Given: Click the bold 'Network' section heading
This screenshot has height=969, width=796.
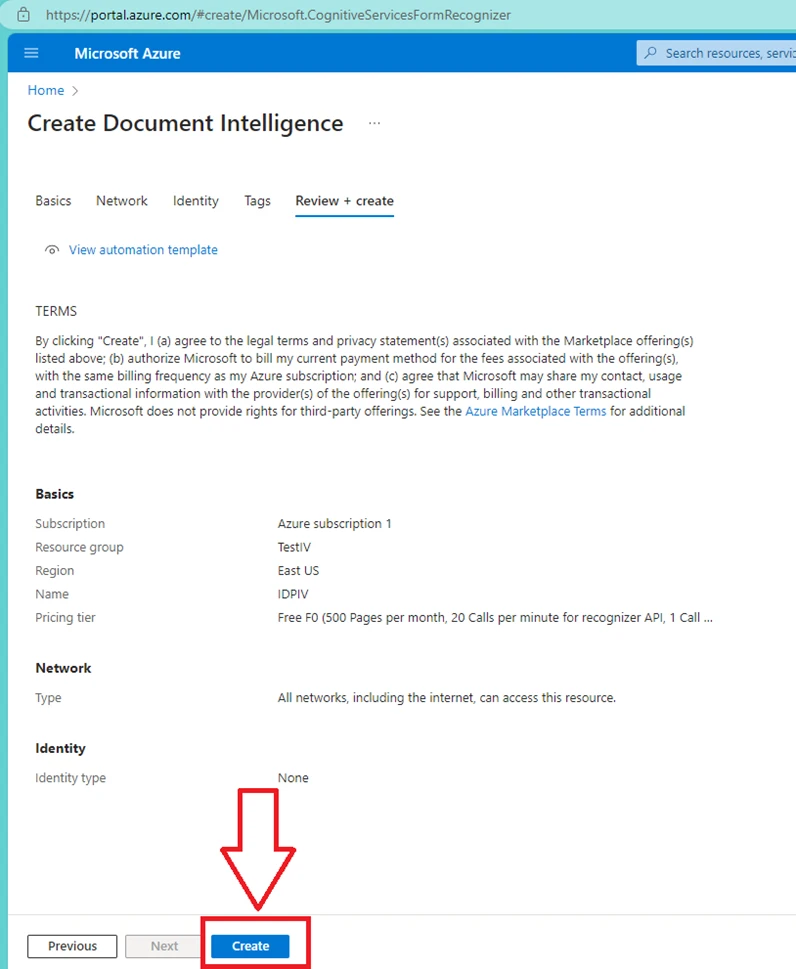Looking at the screenshot, I should (63, 668).
